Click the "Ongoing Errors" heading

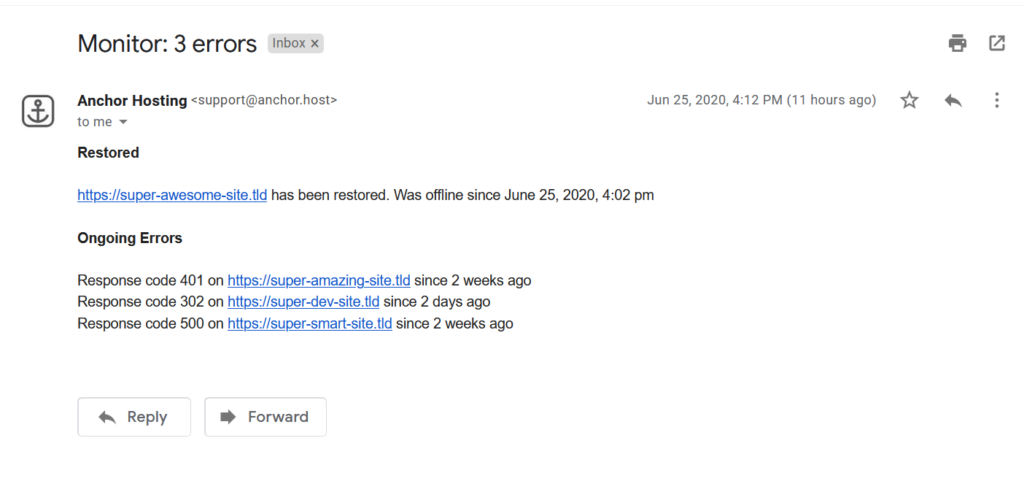click(x=130, y=238)
